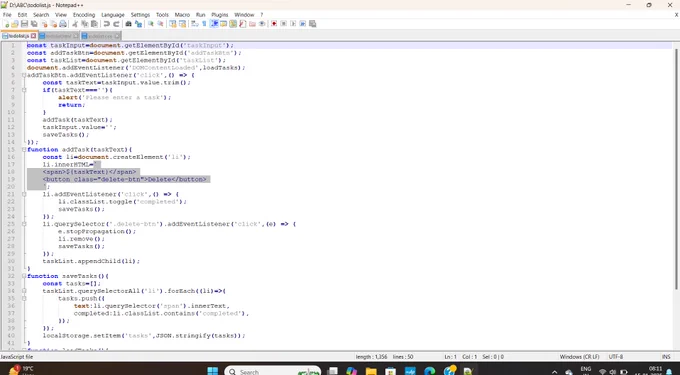Click the Folder as Workspace icon
Viewport: 680px width, 375px height.
click(x=252, y=23)
